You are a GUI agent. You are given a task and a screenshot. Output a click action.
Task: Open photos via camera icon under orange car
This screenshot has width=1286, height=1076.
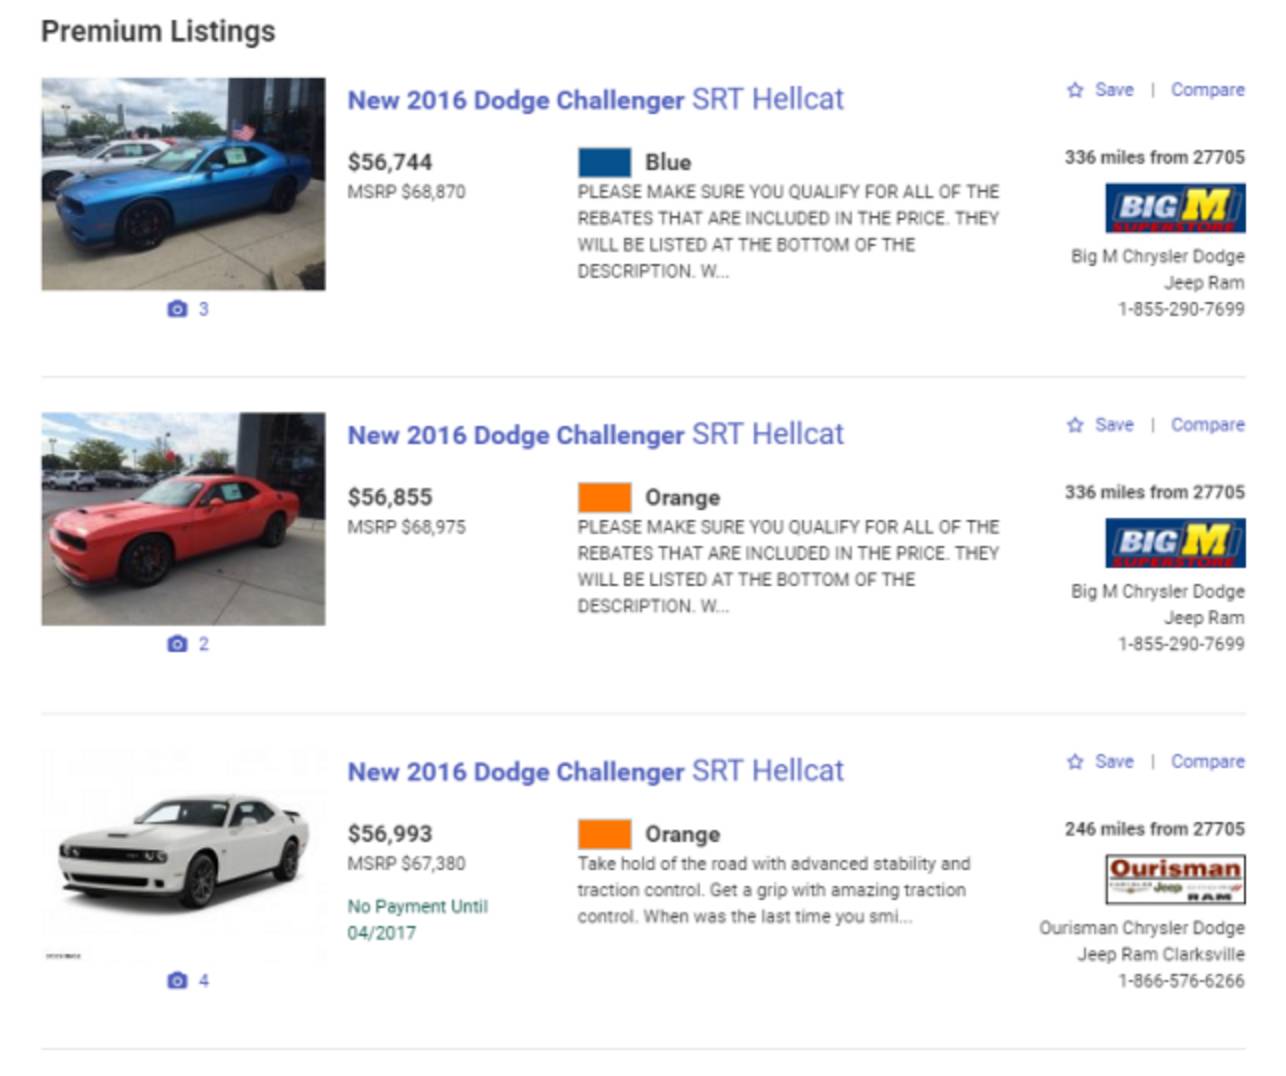178,644
